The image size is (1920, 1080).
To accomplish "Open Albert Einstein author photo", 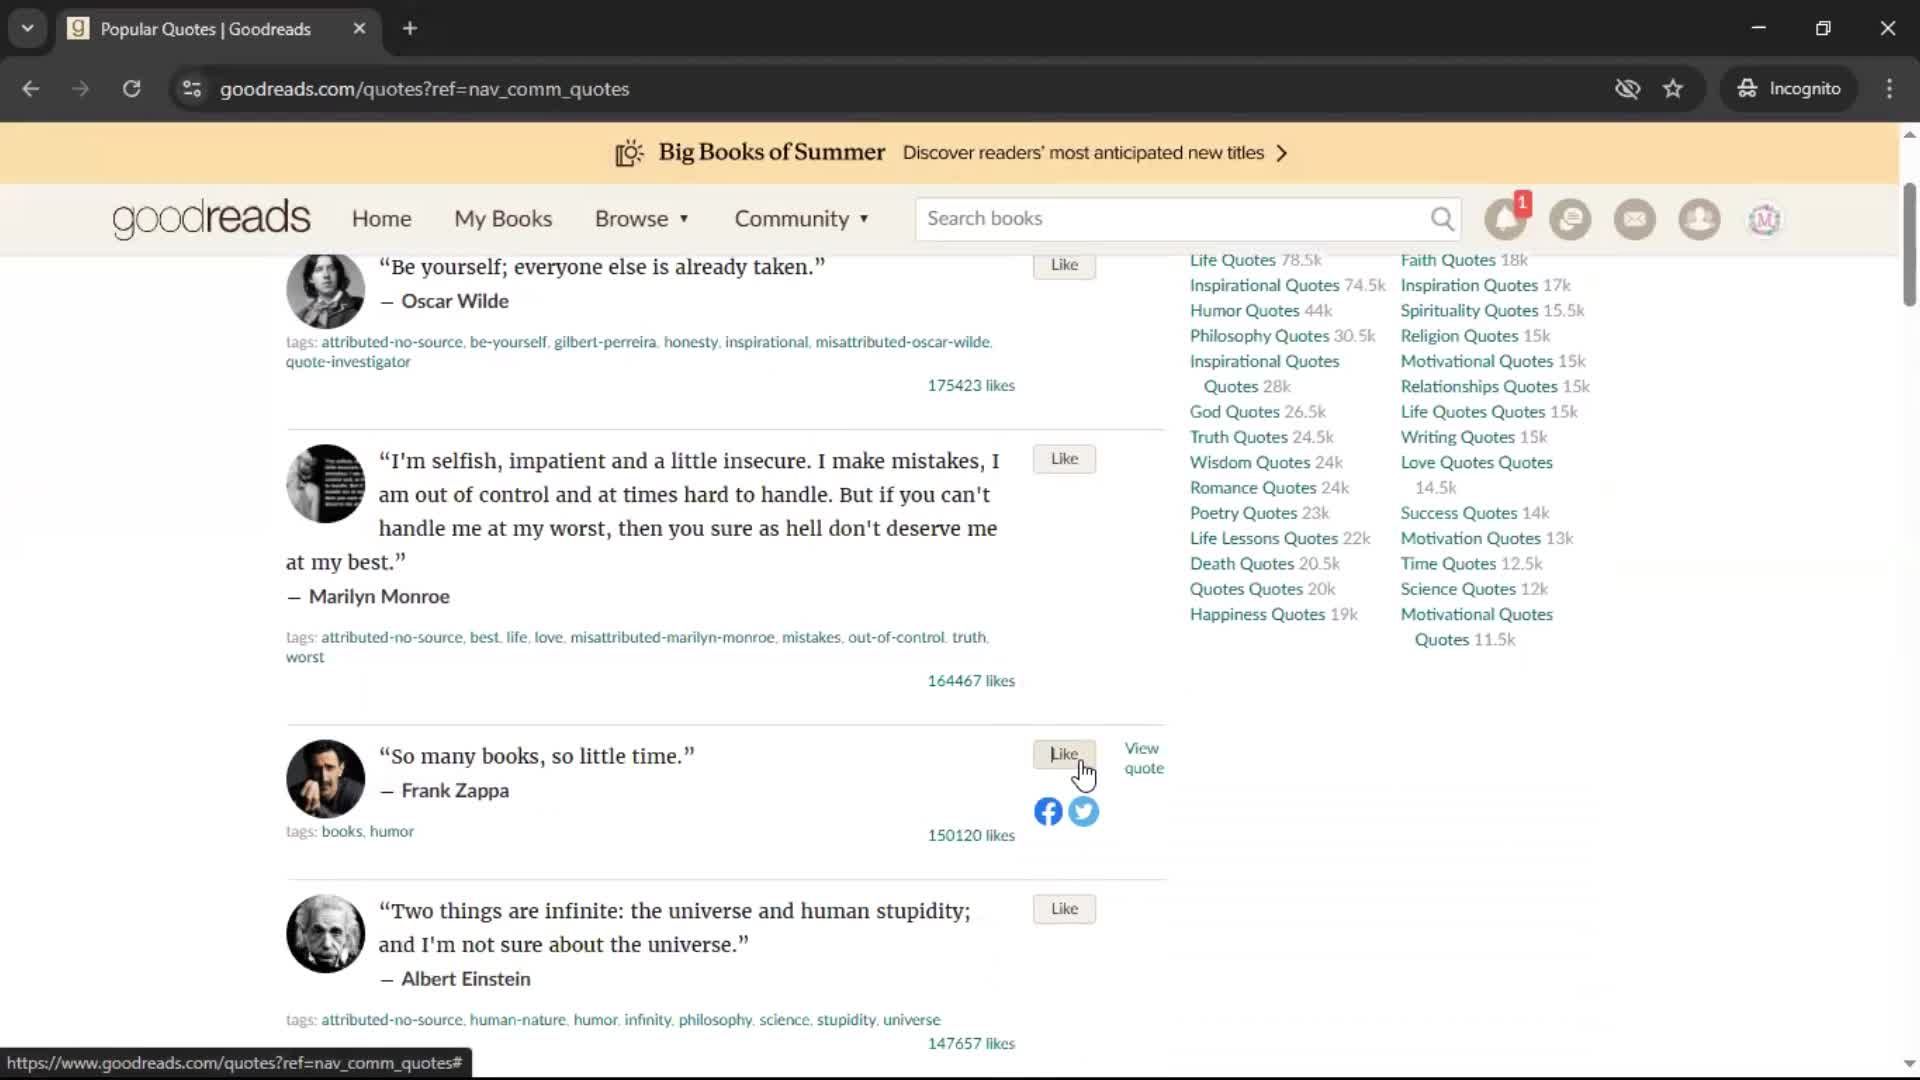I will (x=325, y=934).
